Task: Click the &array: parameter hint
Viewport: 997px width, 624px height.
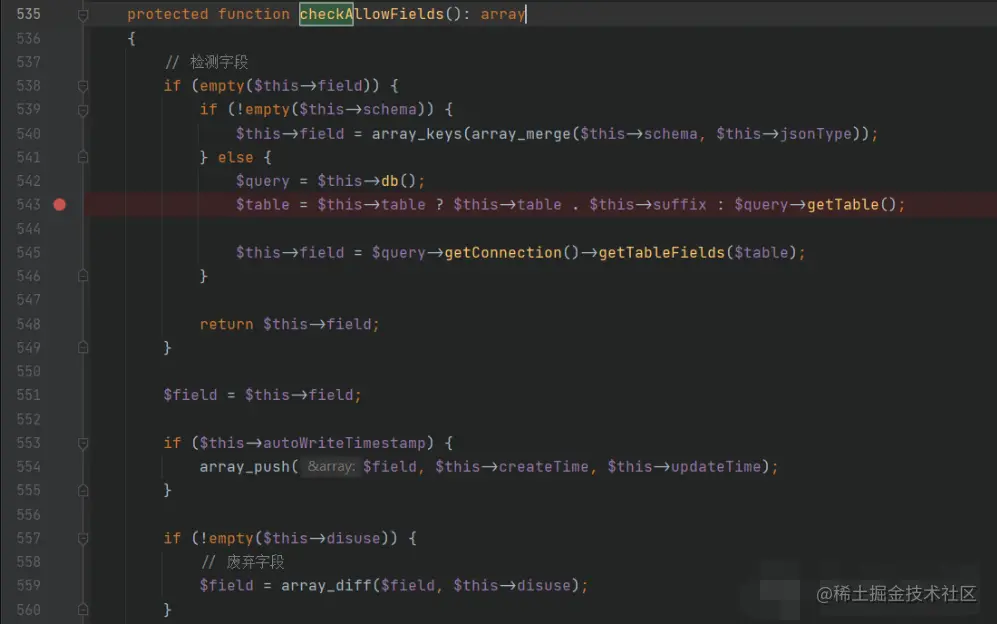Action: point(331,467)
